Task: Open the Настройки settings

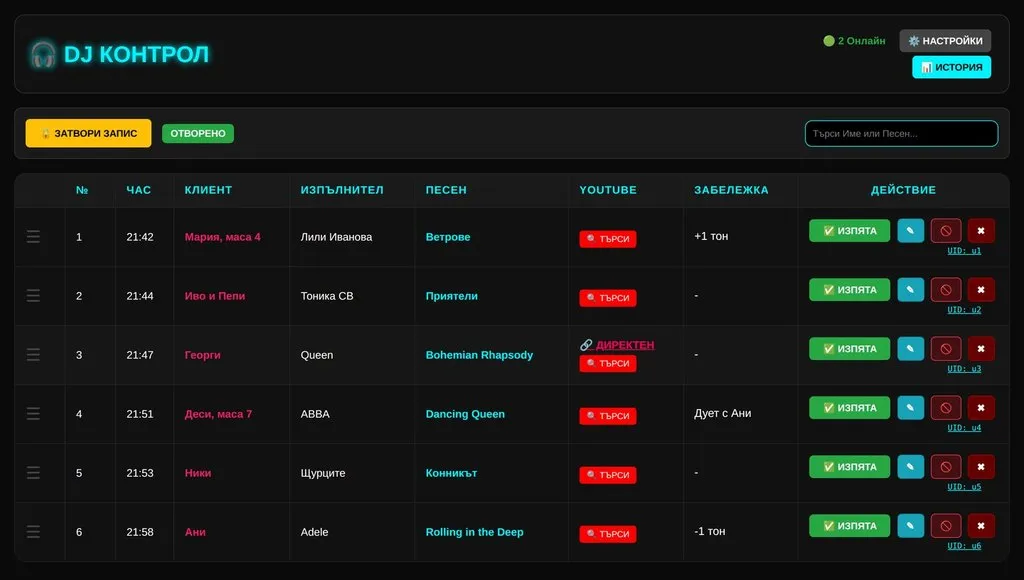Action: (x=945, y=40)
